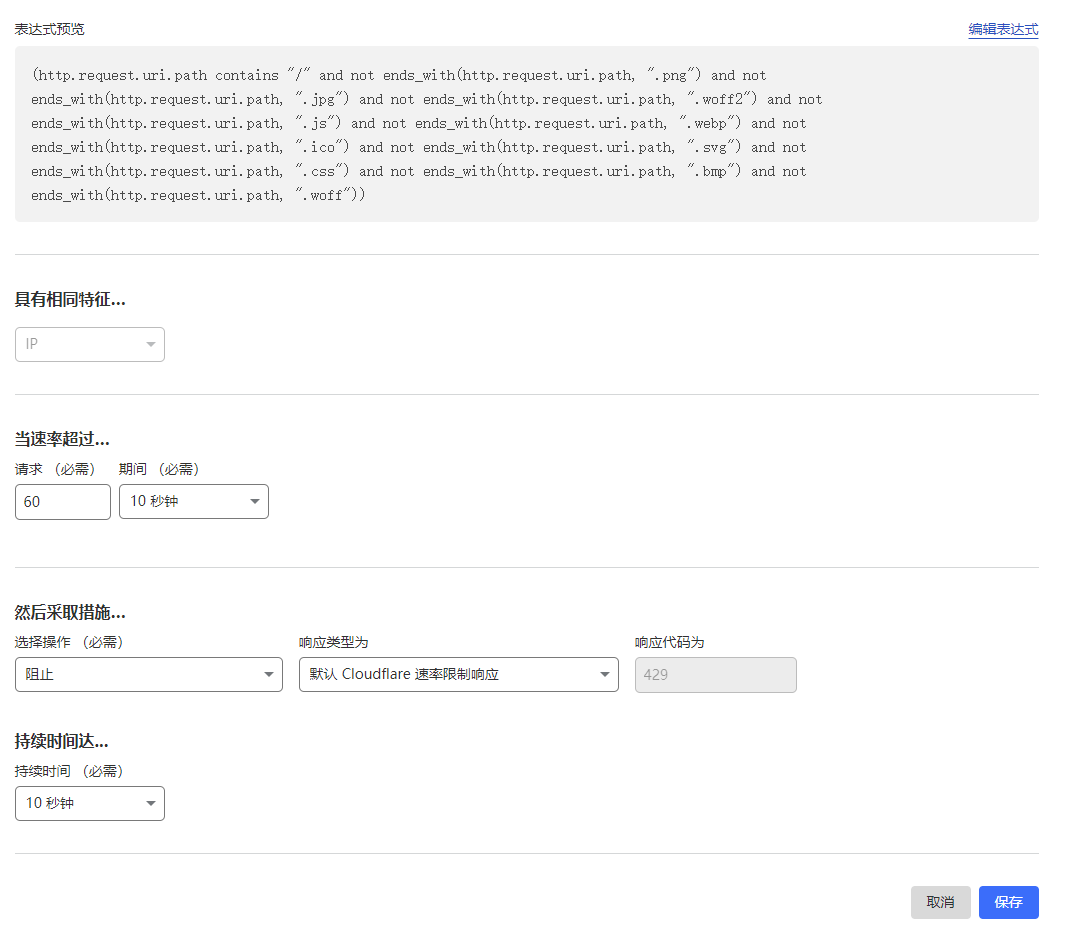
Task: Click the 然后采取措施... section heading
Action: click(x=70, y=613)
